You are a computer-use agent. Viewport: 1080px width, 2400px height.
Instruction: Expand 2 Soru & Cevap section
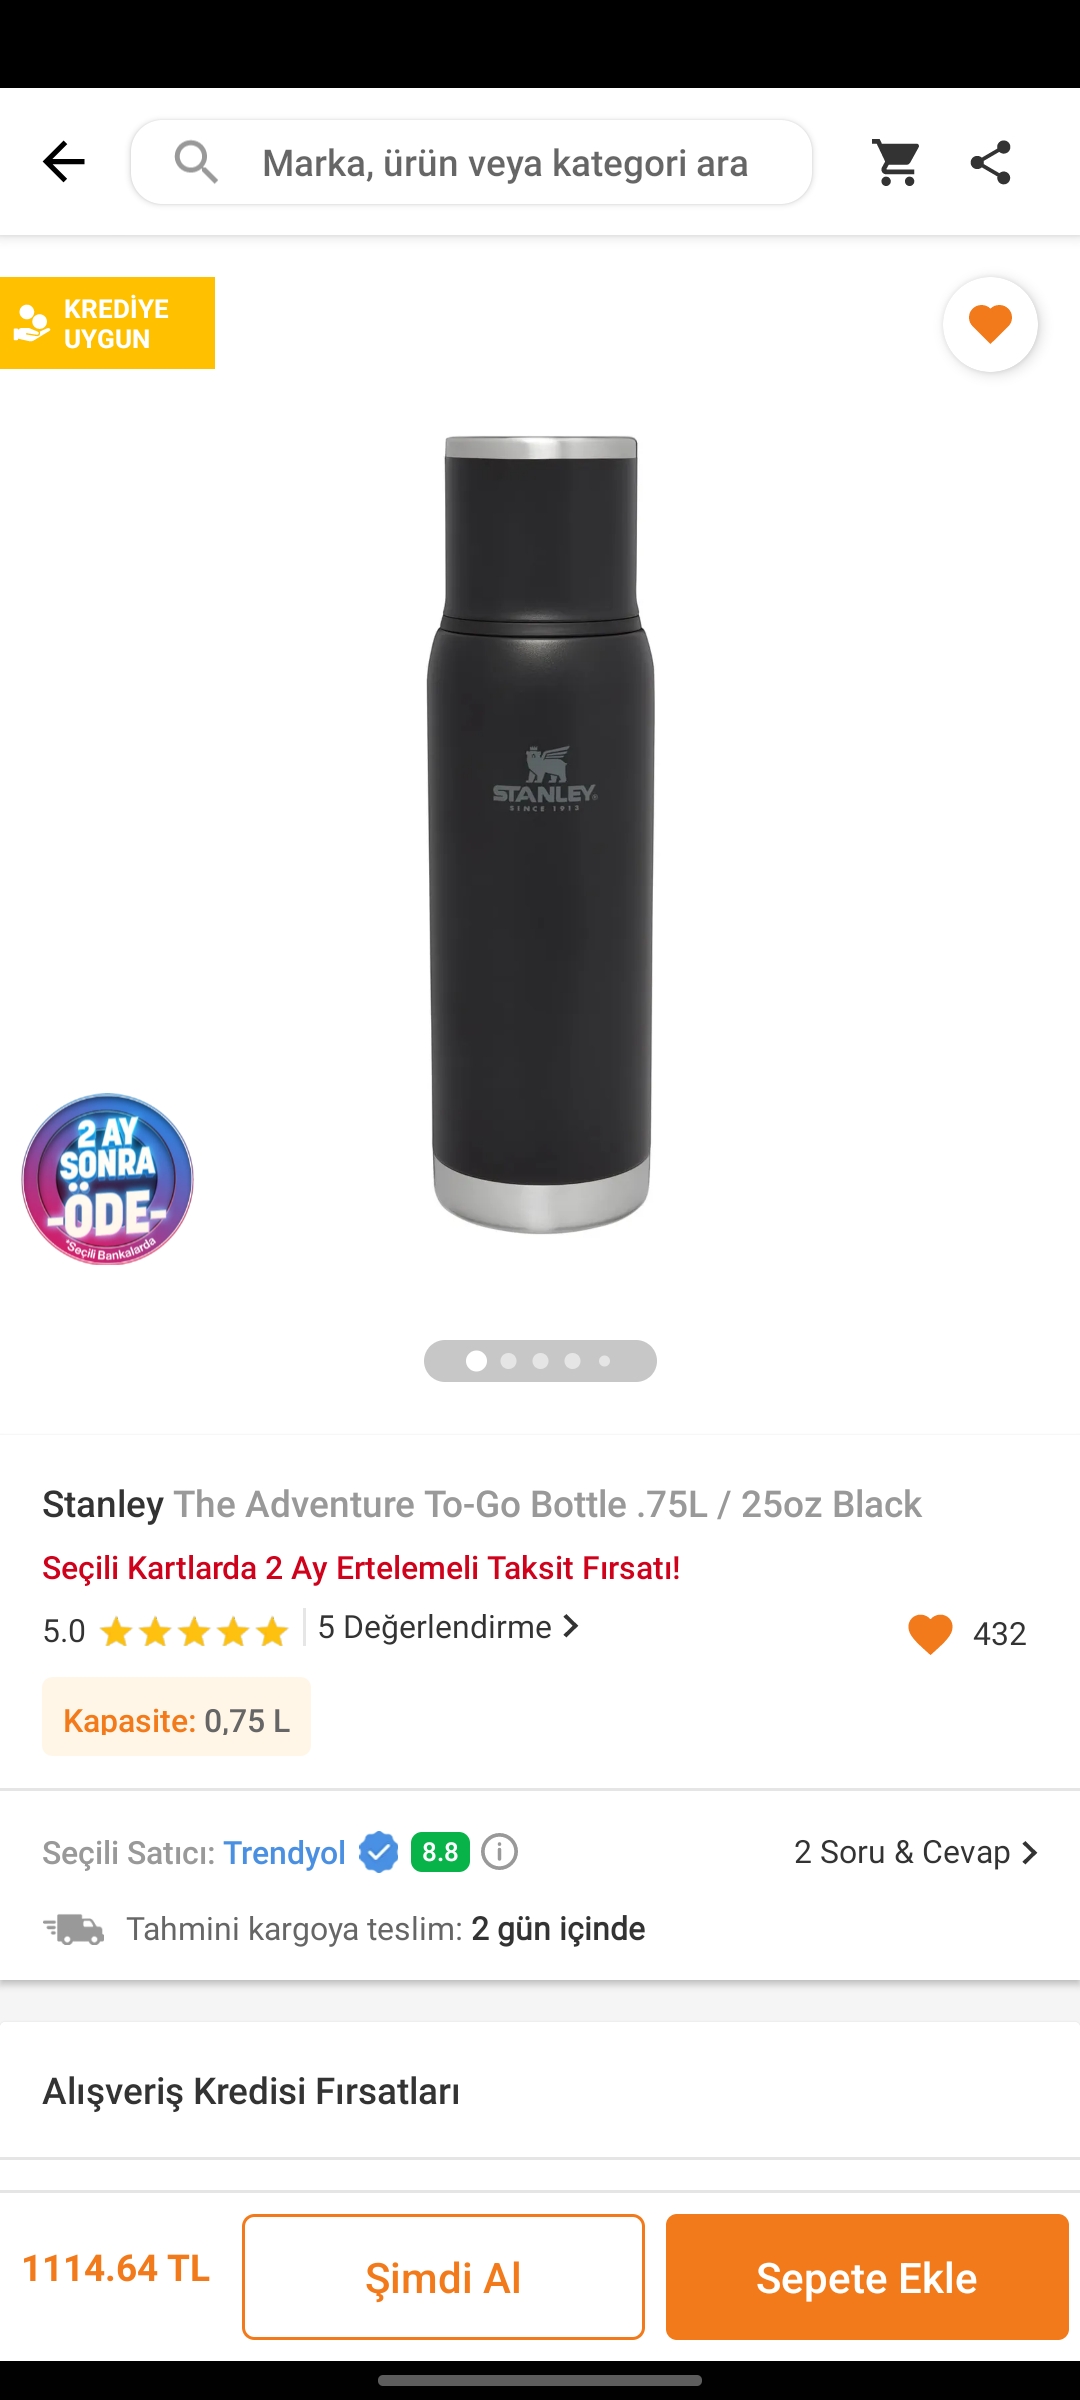coord(916,1852)
